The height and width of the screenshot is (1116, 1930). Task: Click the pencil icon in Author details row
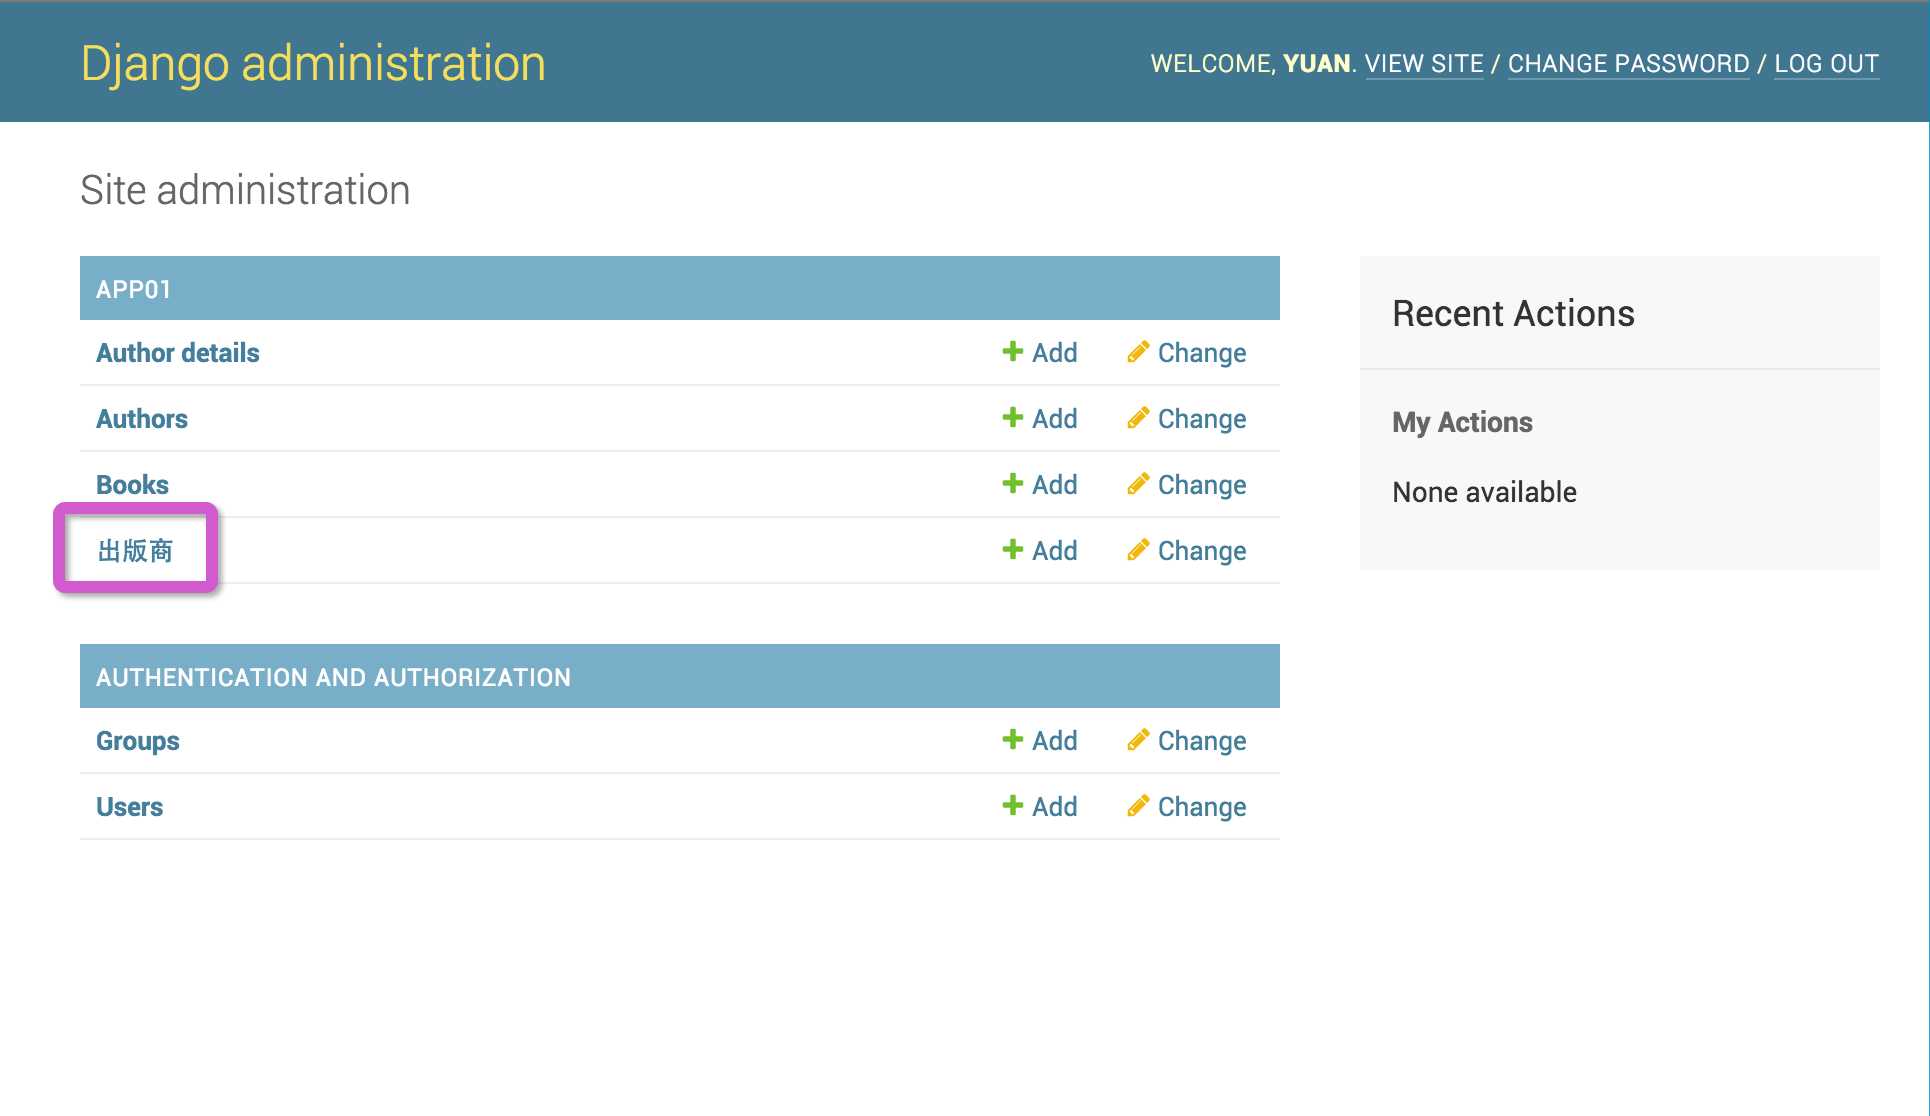pyautogui.click(x=1138, y=351)
